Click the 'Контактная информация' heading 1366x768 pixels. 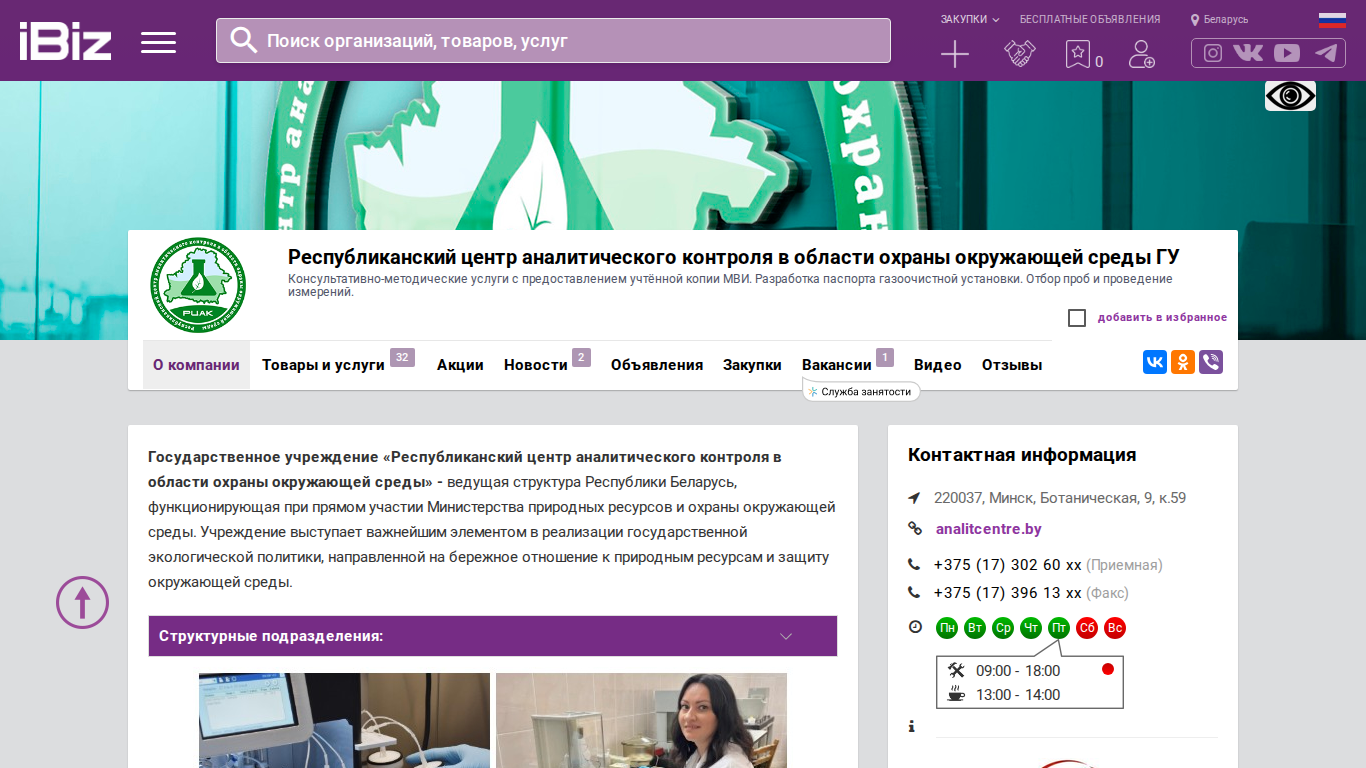(x=1022, y=455)
